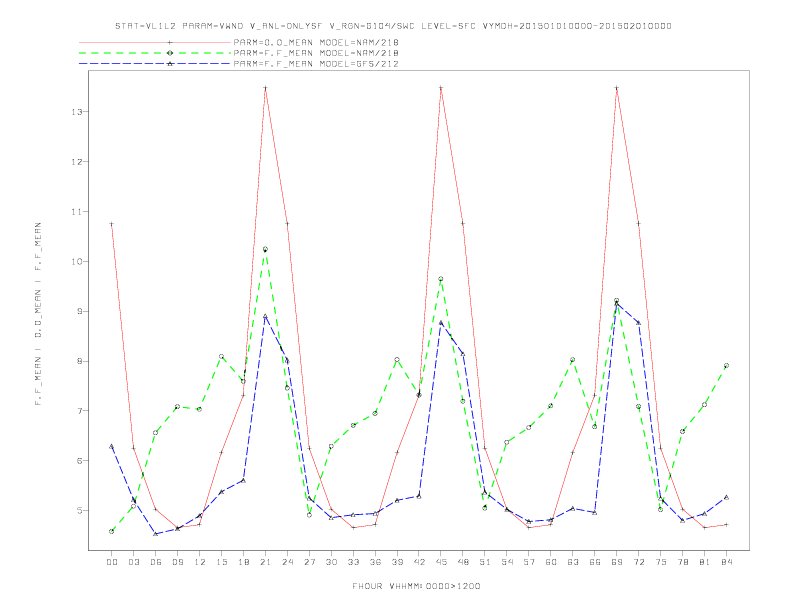
Task: Click x-axis tick label 15
Action: click(x=221, y=562)
